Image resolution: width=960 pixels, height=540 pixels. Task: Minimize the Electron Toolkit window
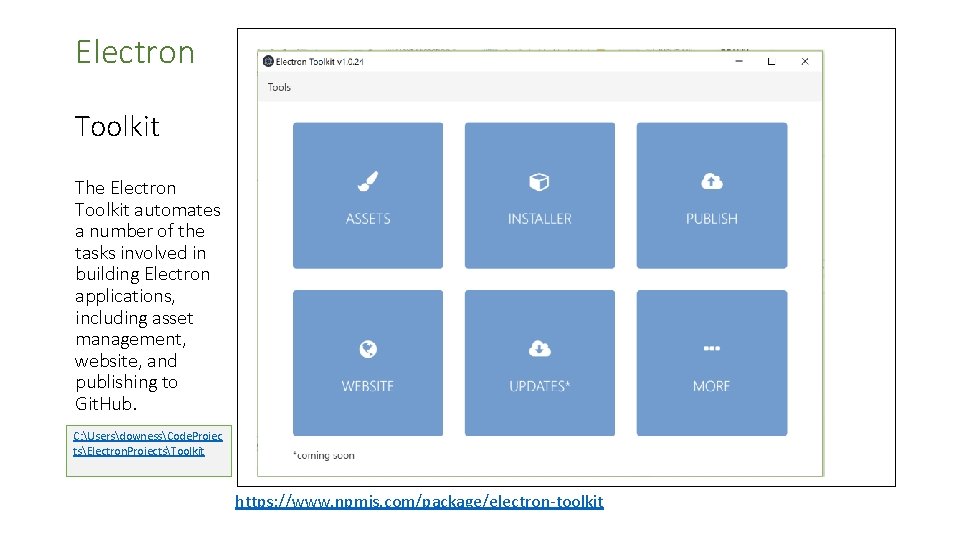coord(739,61)
